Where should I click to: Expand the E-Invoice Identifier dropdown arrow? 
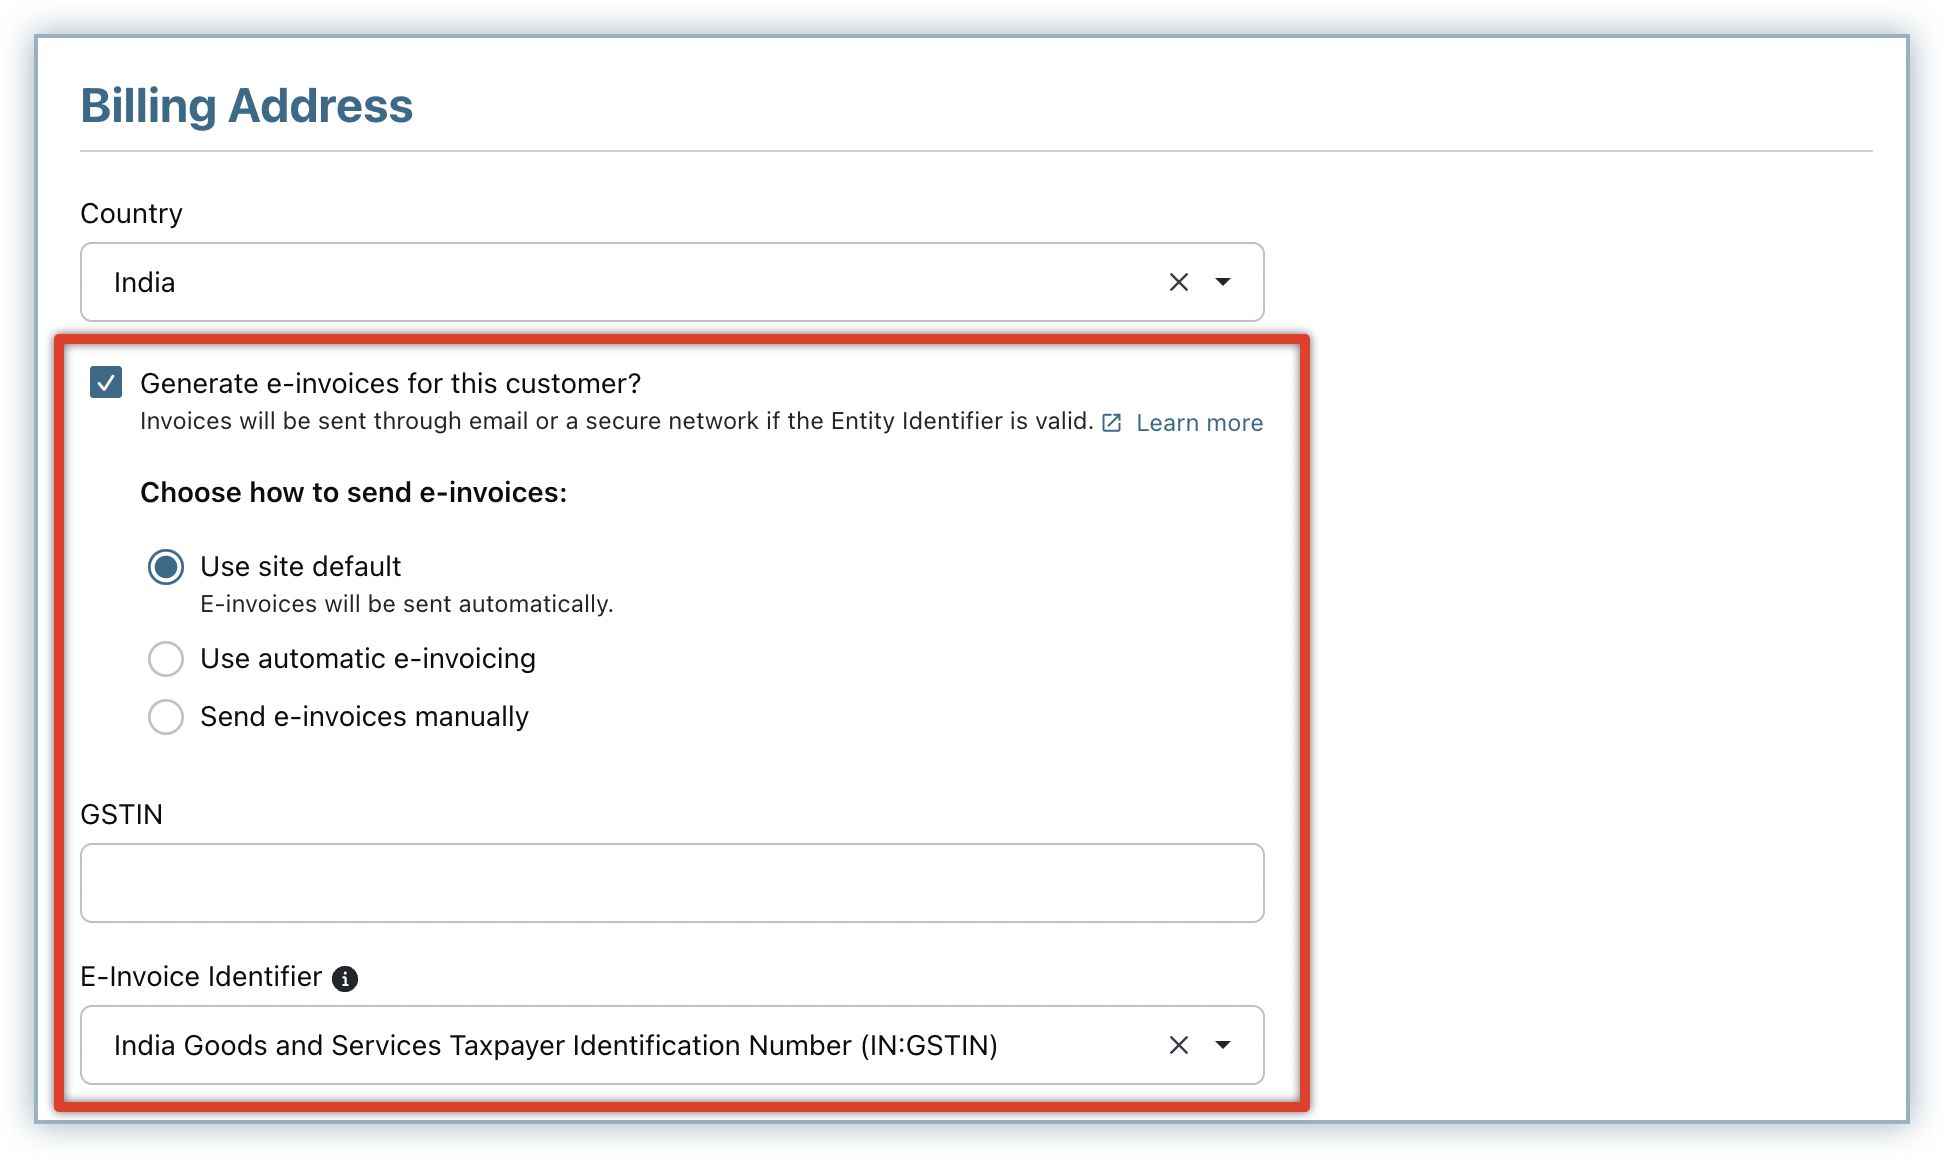point(1222,1045)
